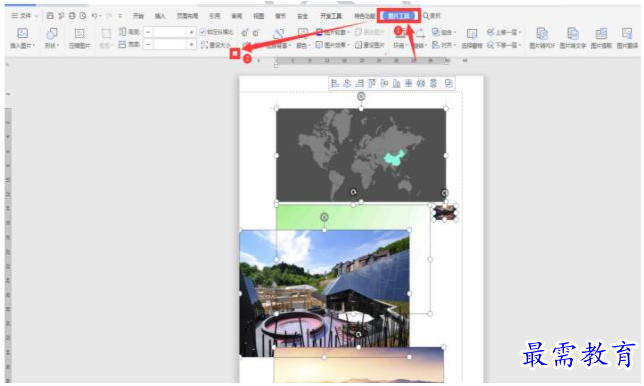Expand the Shapes dropdown
This screenshot has height=386, width=644.
point(52,38)
